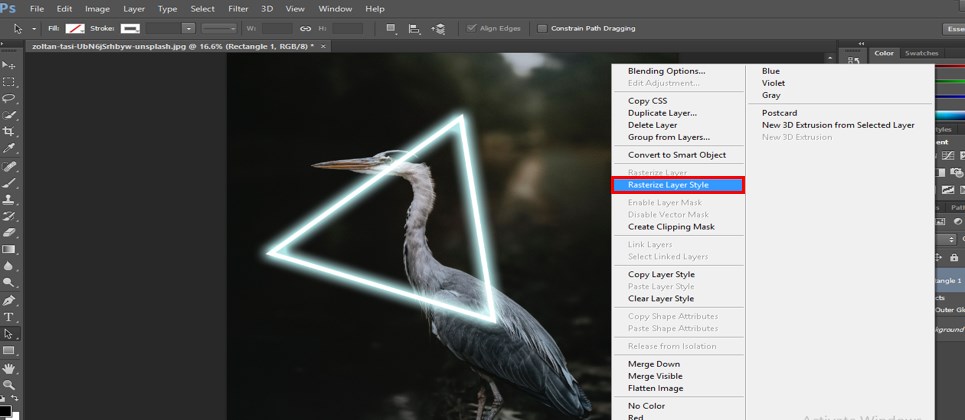965x420 pixels.
Task: Choose Rasterize Layer Style
Action: click(x=678, y=185)
